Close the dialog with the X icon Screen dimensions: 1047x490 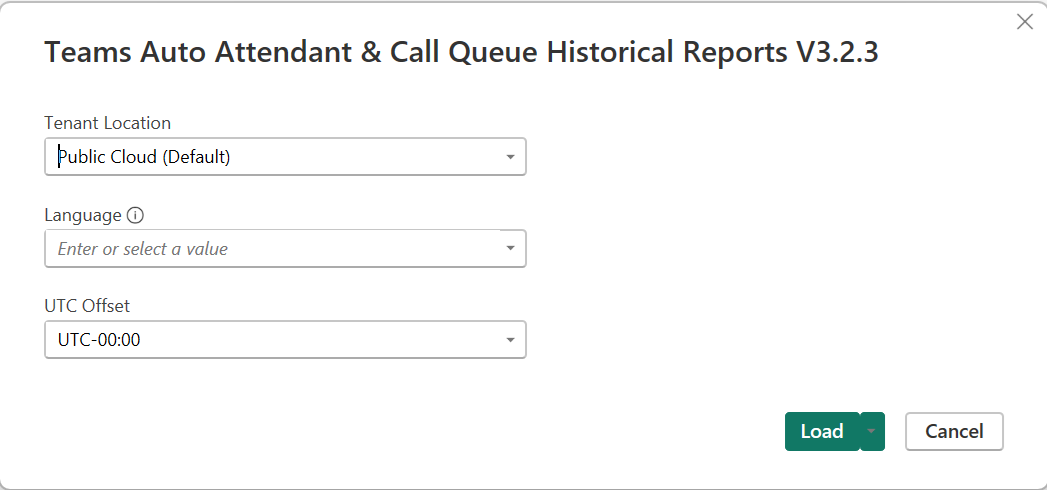(x=1024, y=22)
